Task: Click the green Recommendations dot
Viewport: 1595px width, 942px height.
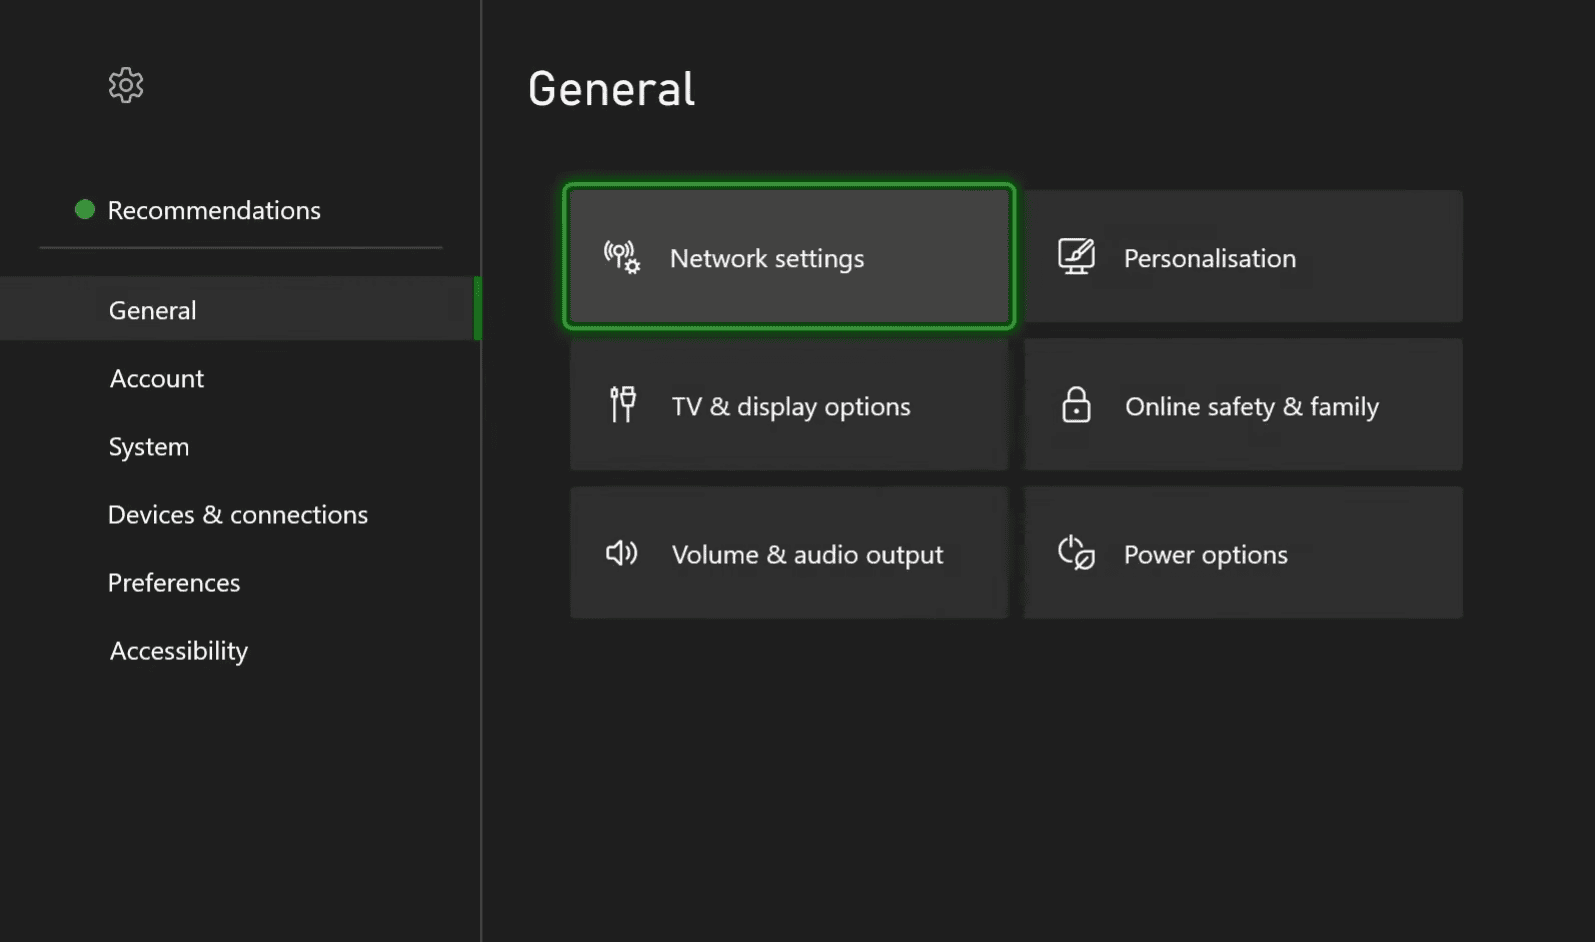Action: pos(85,210)
